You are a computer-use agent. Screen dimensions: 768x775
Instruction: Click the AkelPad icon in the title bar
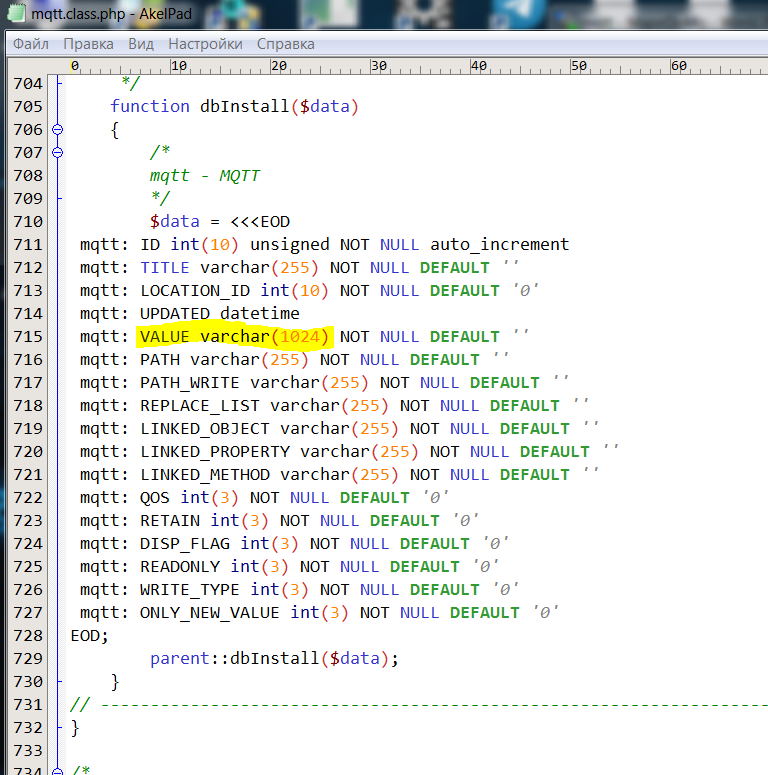pyautogui.click(x=17, y=14)
